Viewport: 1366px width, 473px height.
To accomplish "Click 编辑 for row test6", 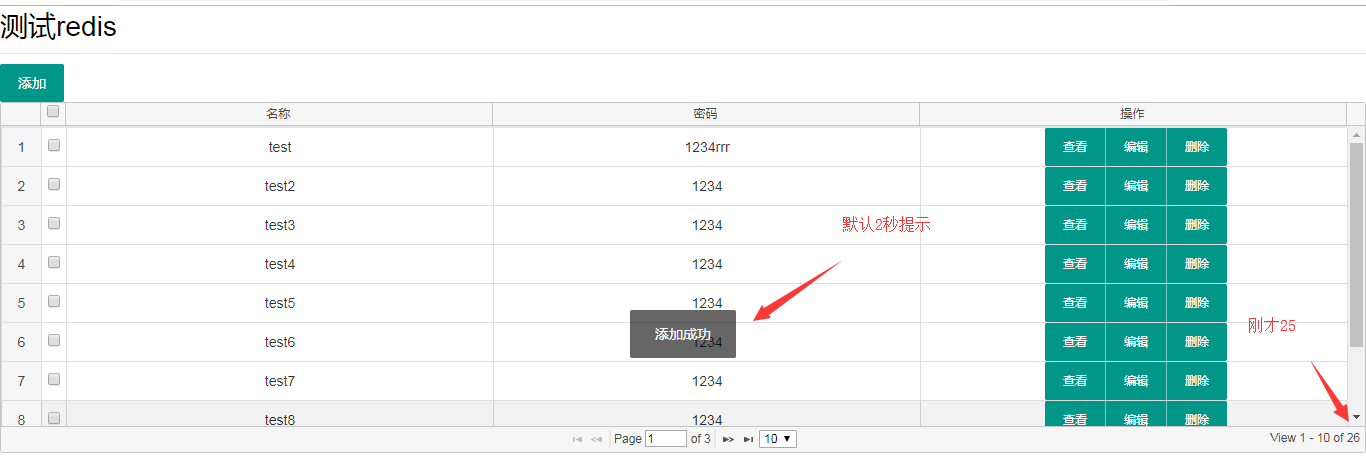I will coord(1136,342).
